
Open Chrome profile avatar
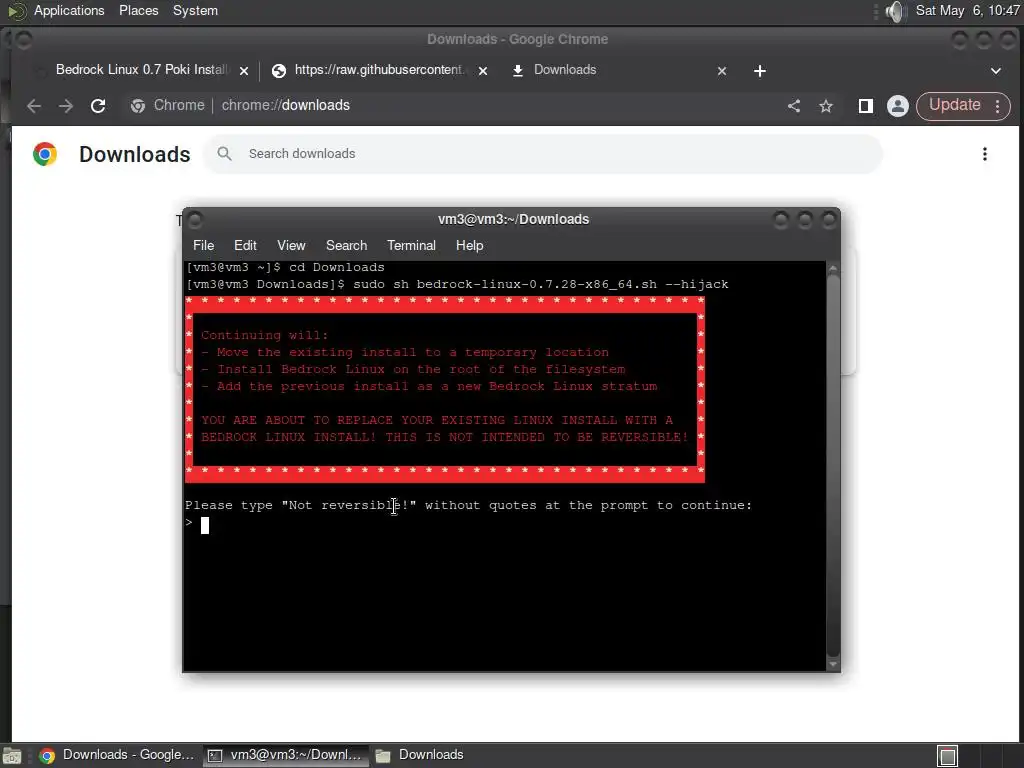coord(898,106)
